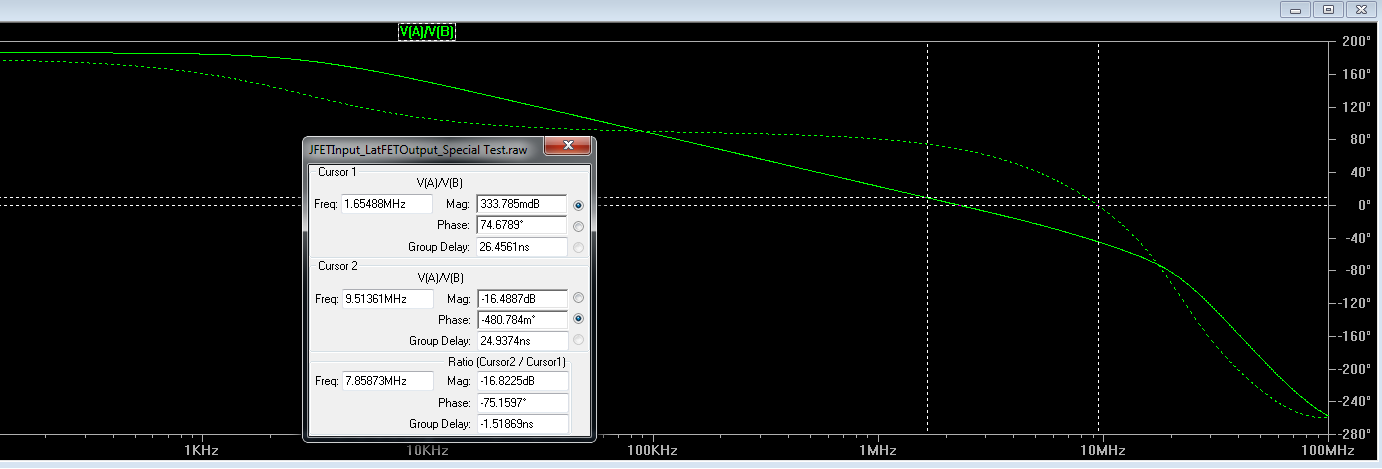Close the JFETInput_LatFETOutput_Special Test.raw cursor dialog

pyautogui.click(x=568, y=147)
